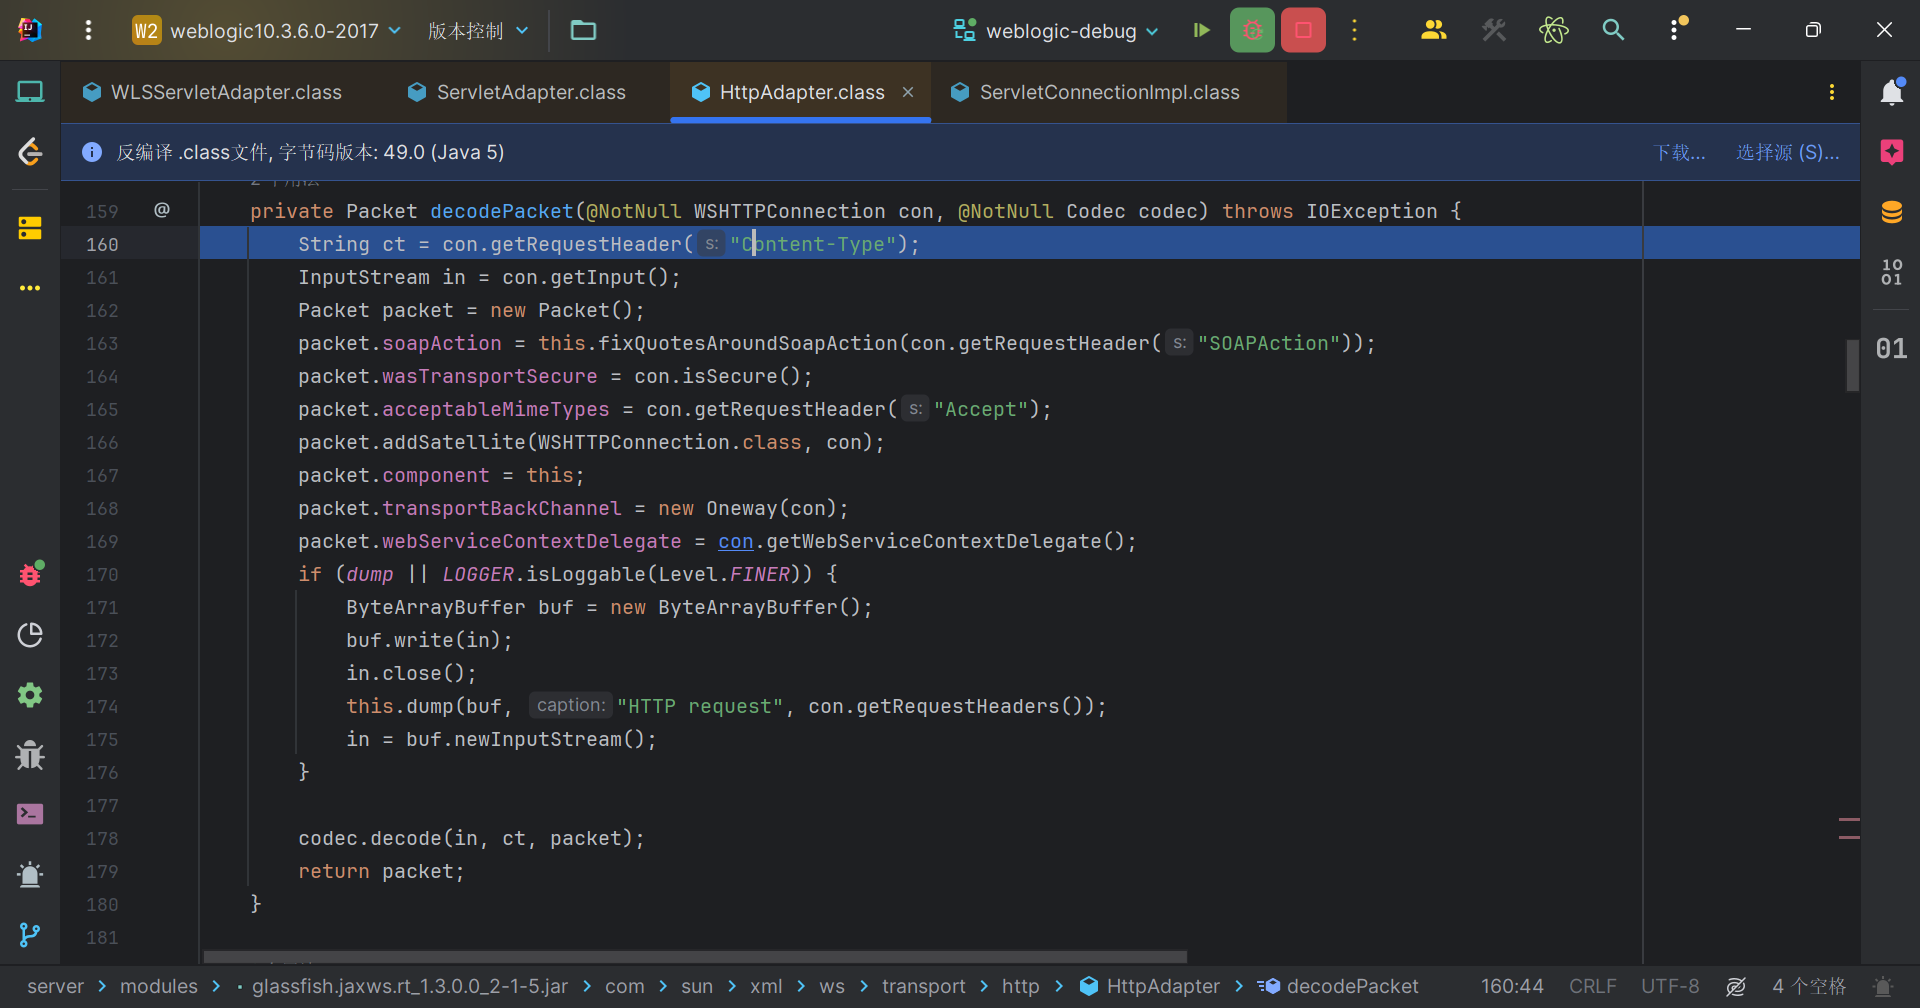
Task: Click line number 178 in gutter
Action: point(102,838)
